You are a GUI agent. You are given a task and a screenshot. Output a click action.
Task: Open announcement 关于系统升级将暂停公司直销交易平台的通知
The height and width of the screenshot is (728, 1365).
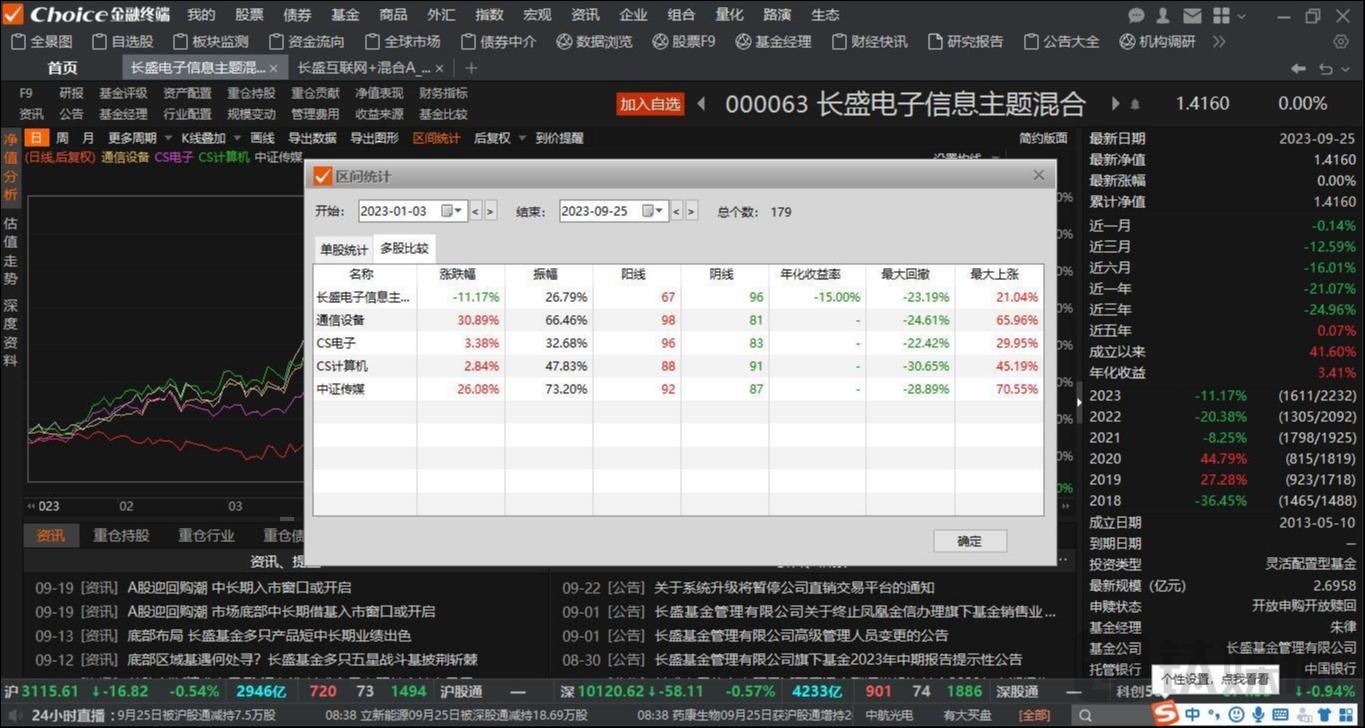[794, 588]
